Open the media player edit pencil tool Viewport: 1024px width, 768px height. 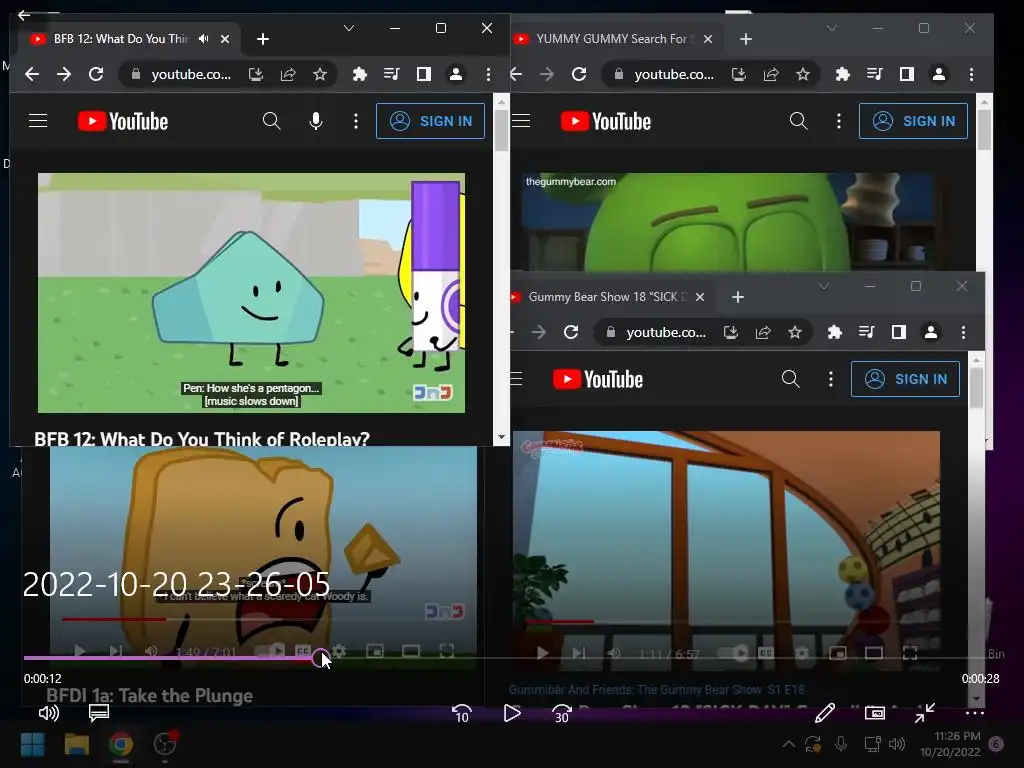825,713
